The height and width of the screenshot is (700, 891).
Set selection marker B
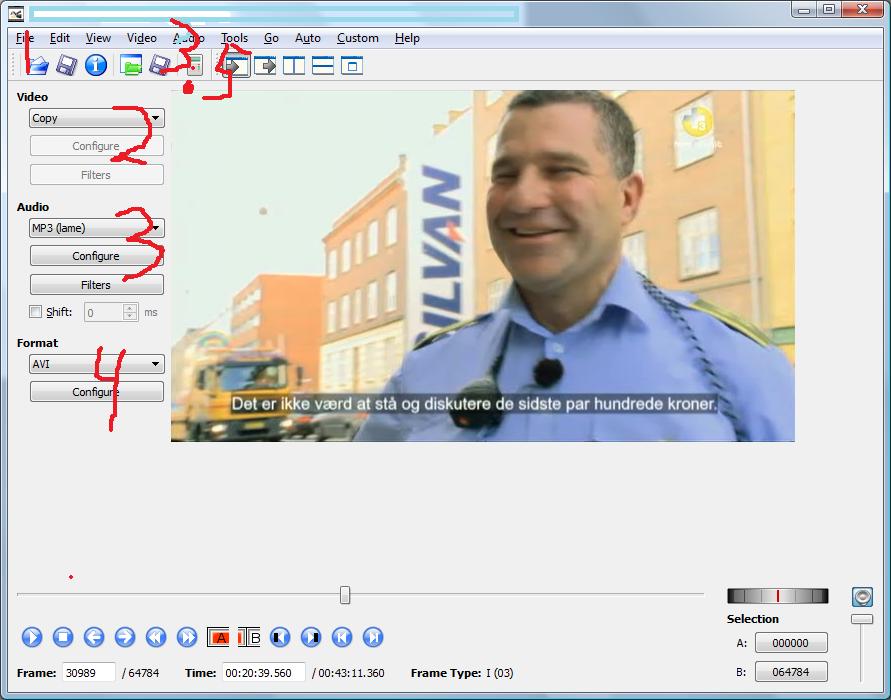click(249, 638)
